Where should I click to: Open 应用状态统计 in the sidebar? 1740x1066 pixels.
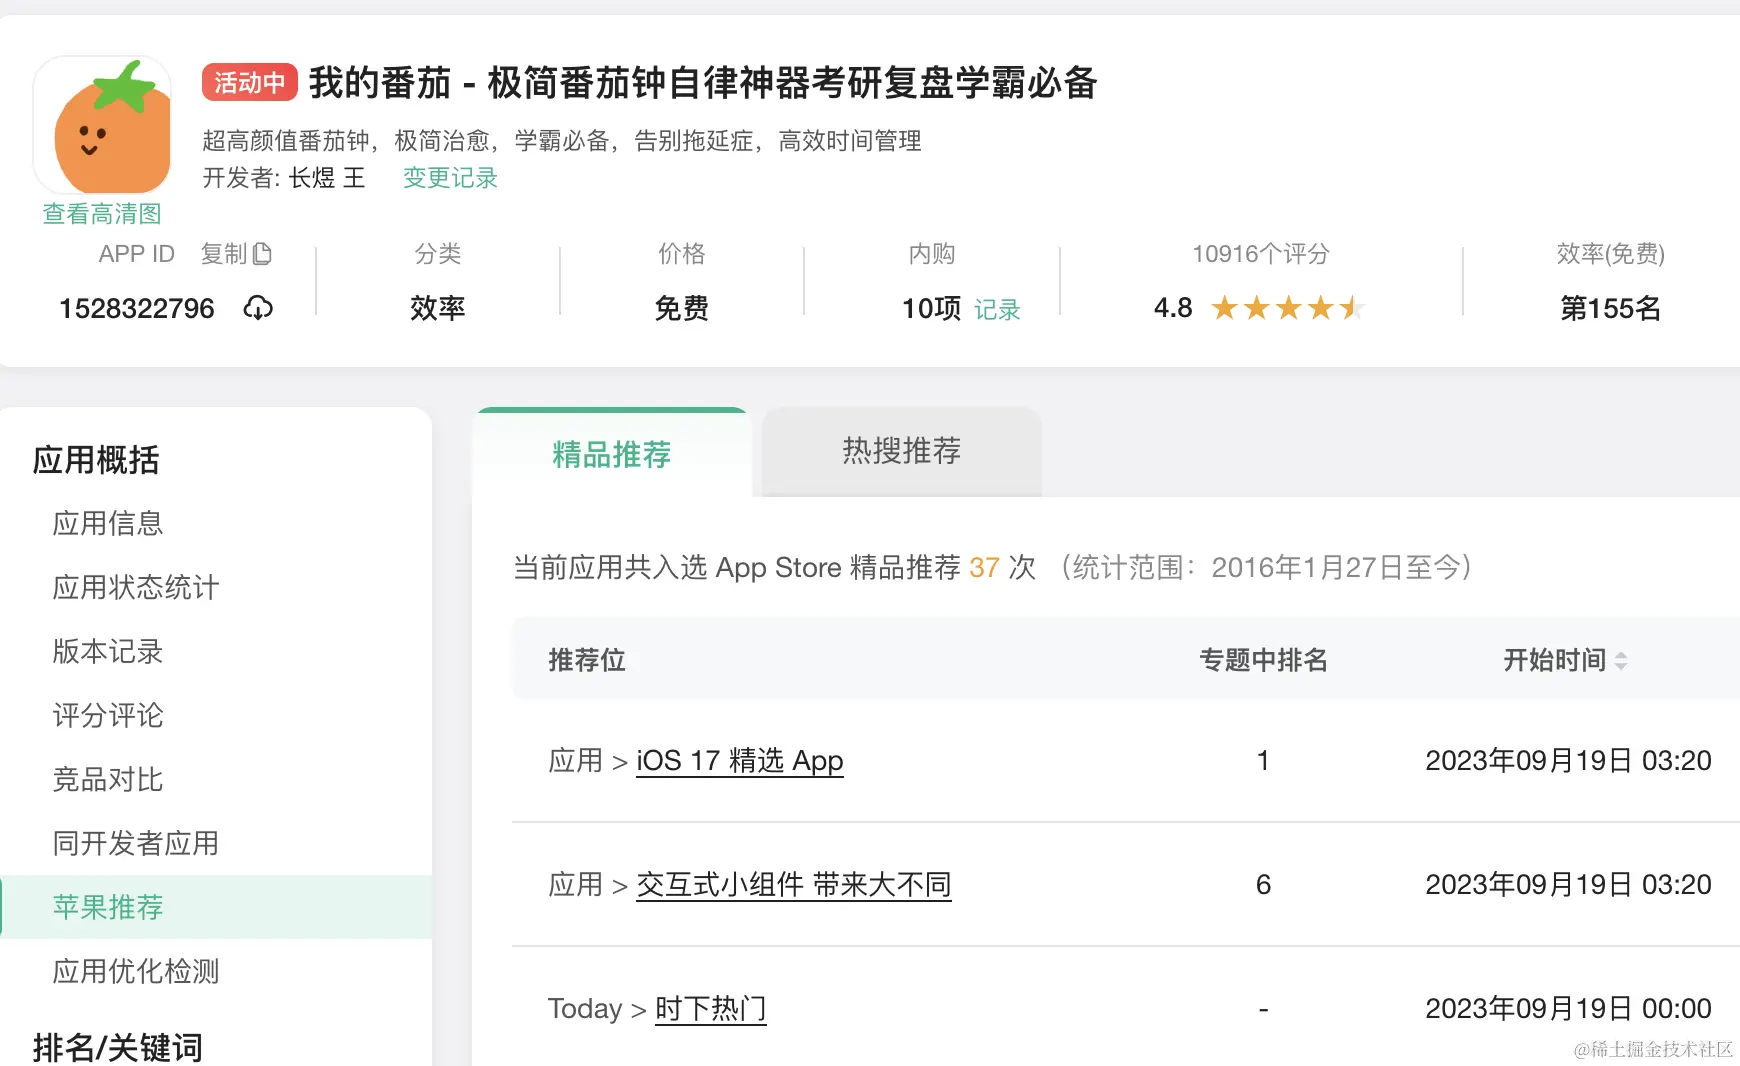tap(136, 587)
